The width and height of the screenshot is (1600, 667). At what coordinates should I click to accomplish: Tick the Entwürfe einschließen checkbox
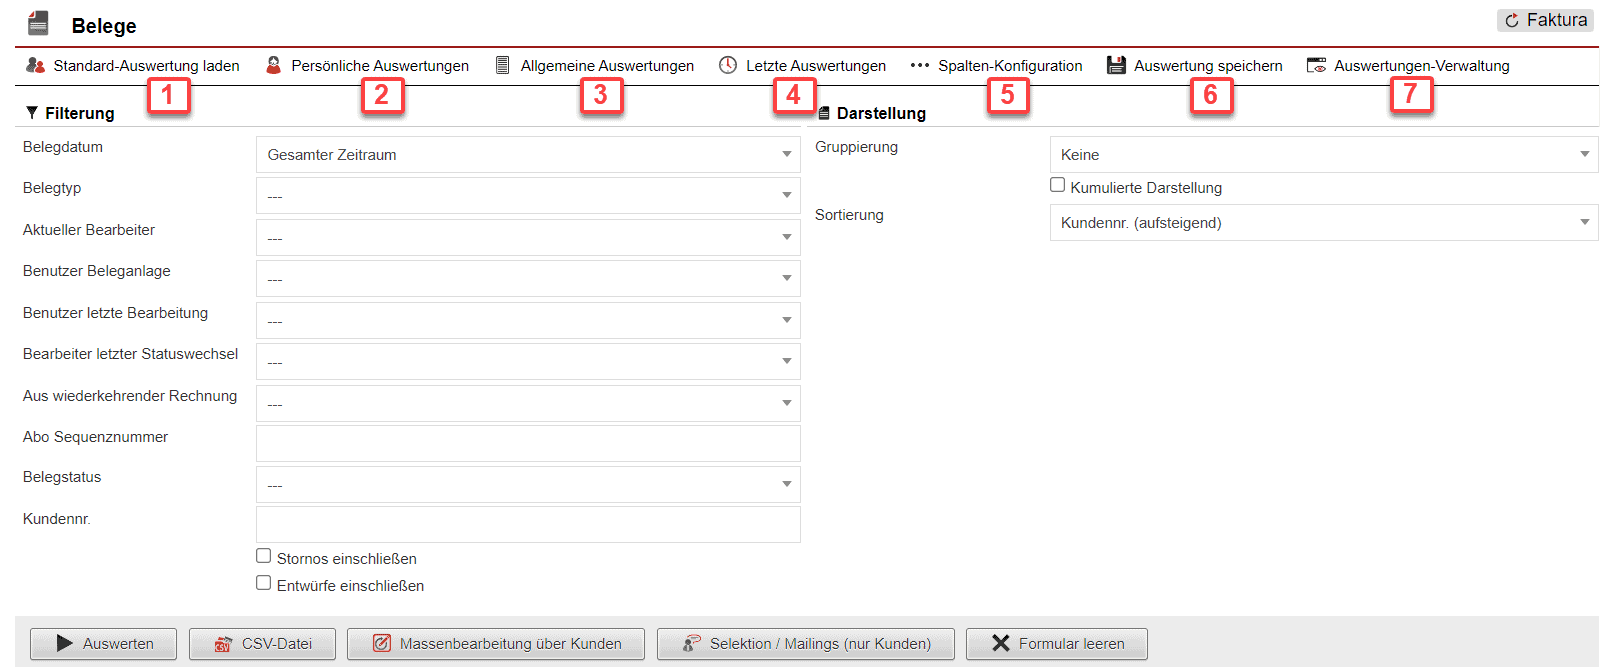point(264,583)
